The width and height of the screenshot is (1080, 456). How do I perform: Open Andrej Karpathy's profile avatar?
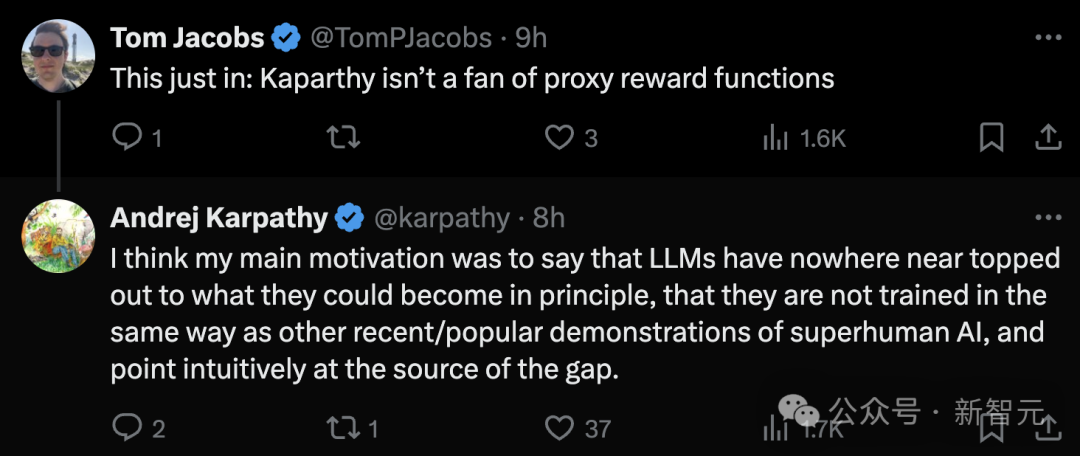coord(58,236)
